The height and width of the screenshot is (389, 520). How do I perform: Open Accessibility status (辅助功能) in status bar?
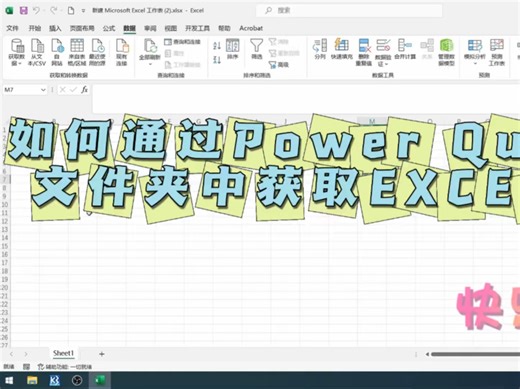tap(65, 367)
